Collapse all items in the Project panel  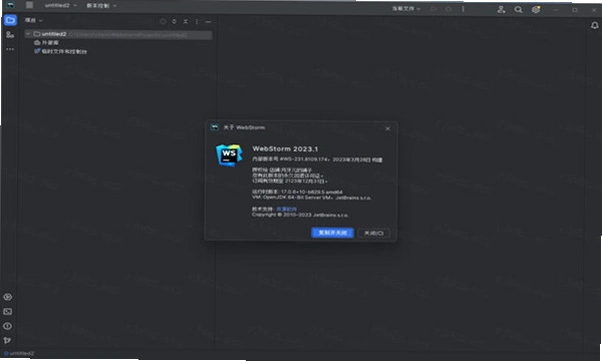185,22
